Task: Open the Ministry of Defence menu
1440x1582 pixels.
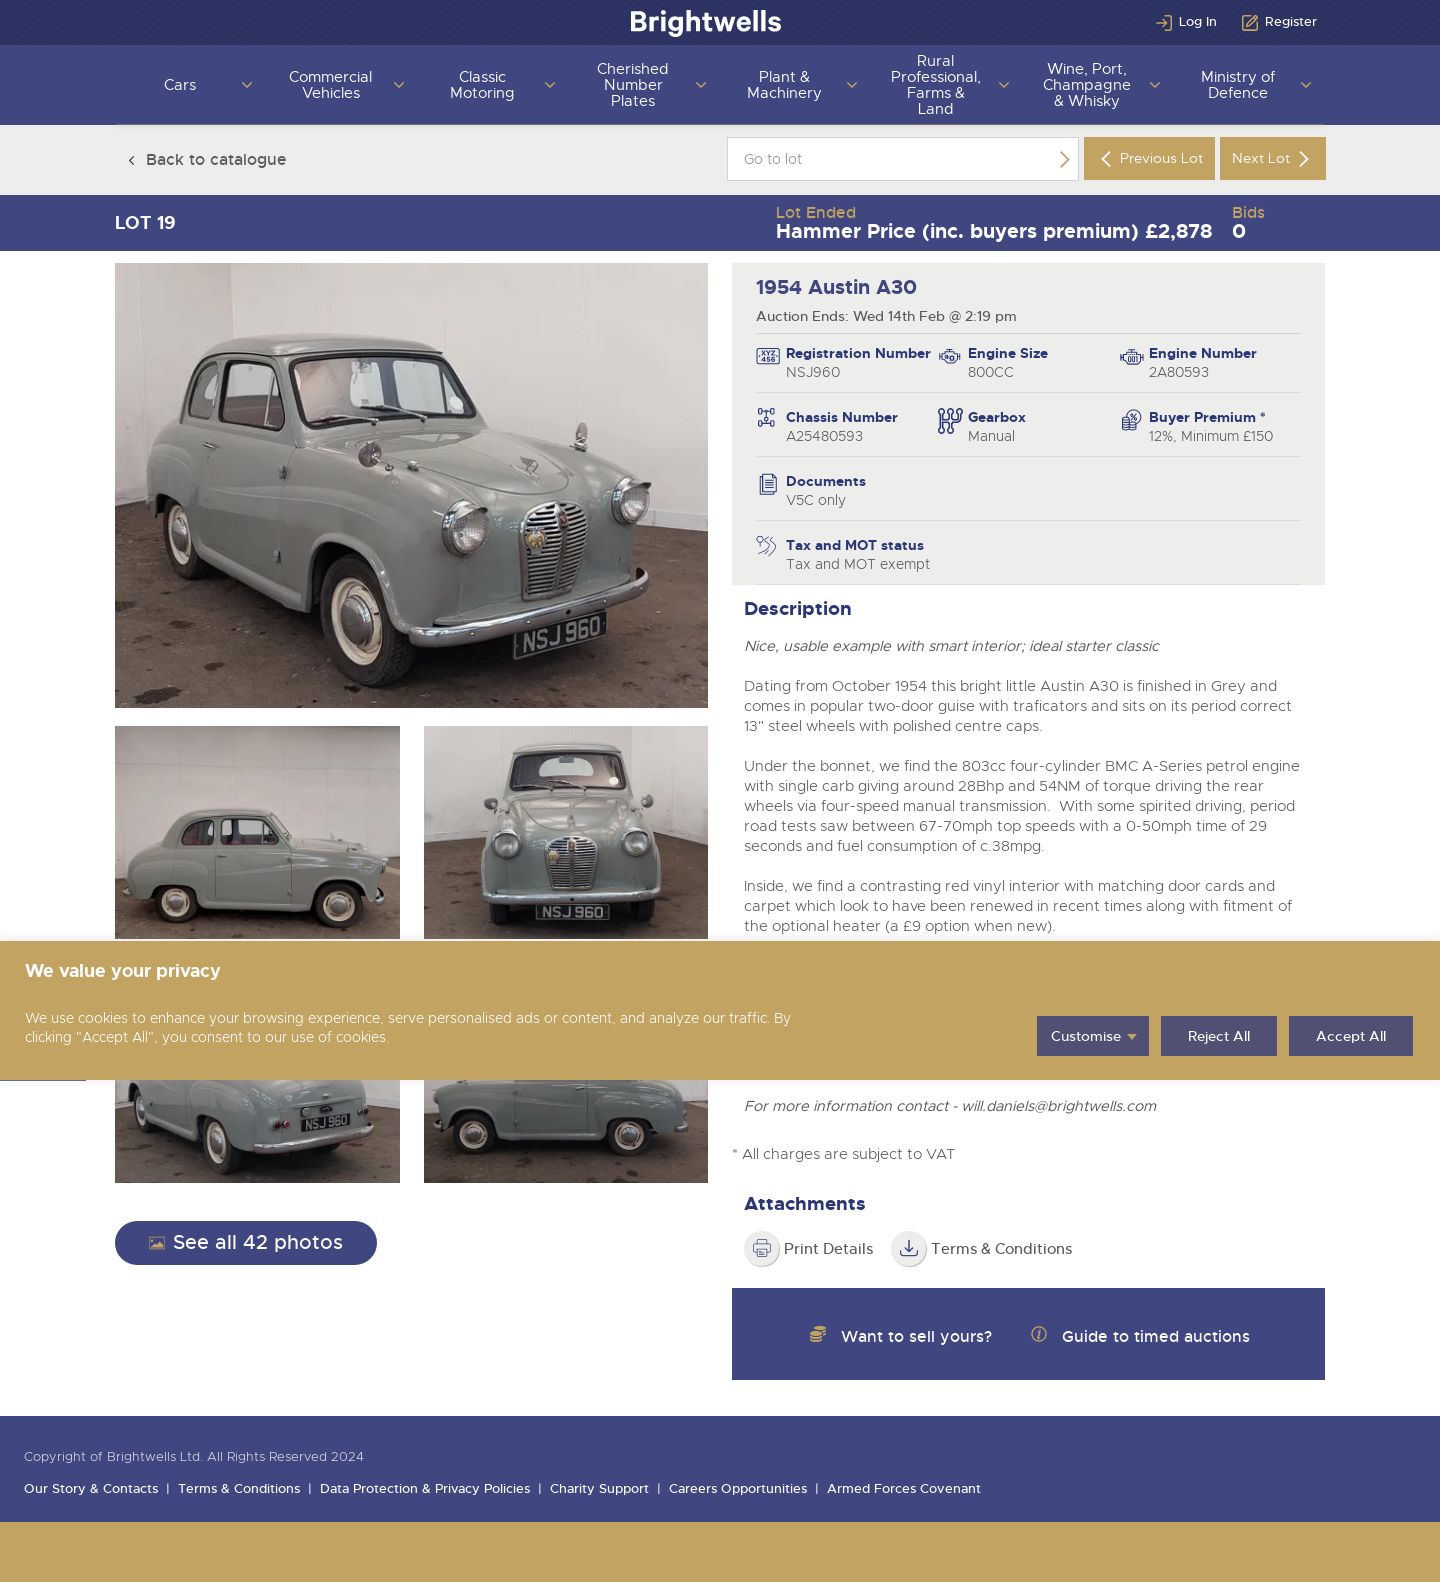Action: (x=1238, y=85)
